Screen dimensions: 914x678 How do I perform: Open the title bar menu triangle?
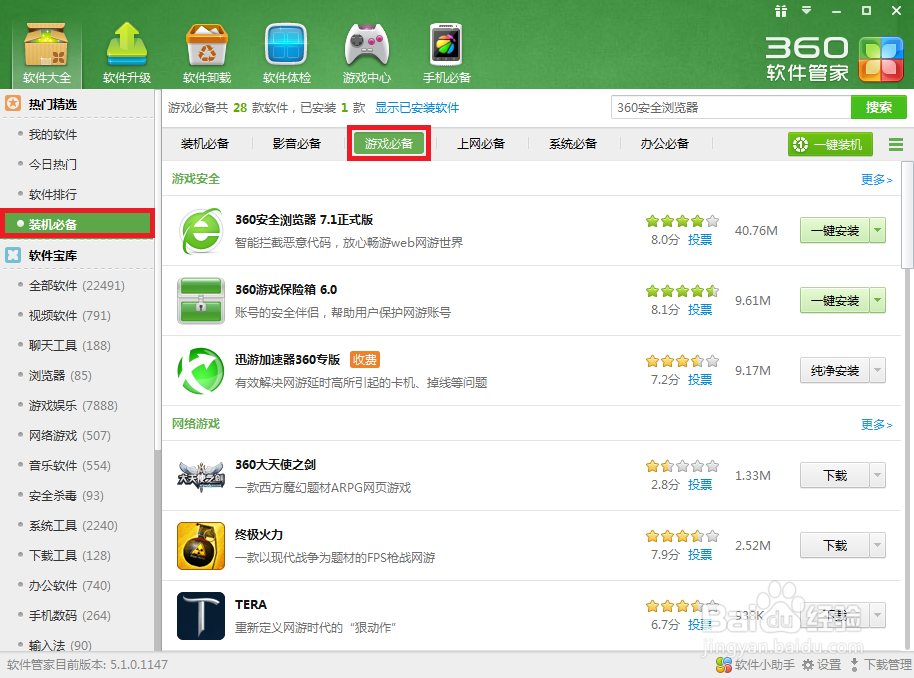pyautogui.click(x=807, y=10)
